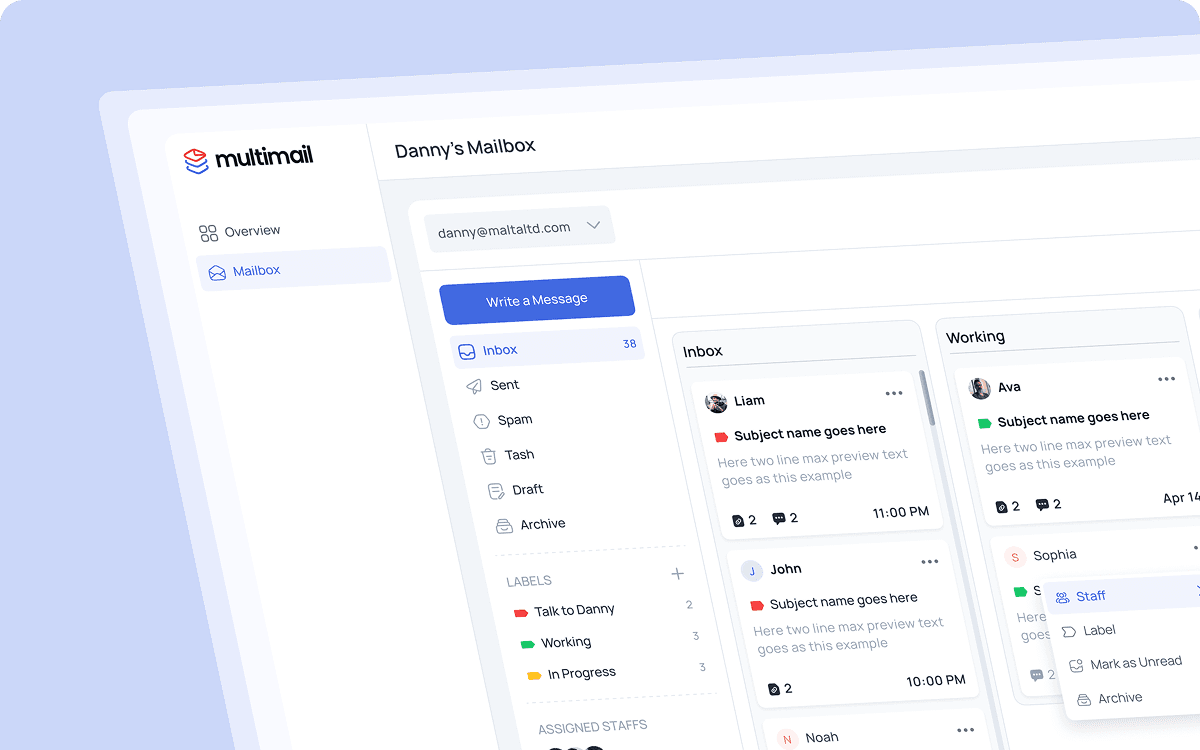Click the plus button to add a label
This screenshot has height=750, width=1200.
click(x=678, y=573)
